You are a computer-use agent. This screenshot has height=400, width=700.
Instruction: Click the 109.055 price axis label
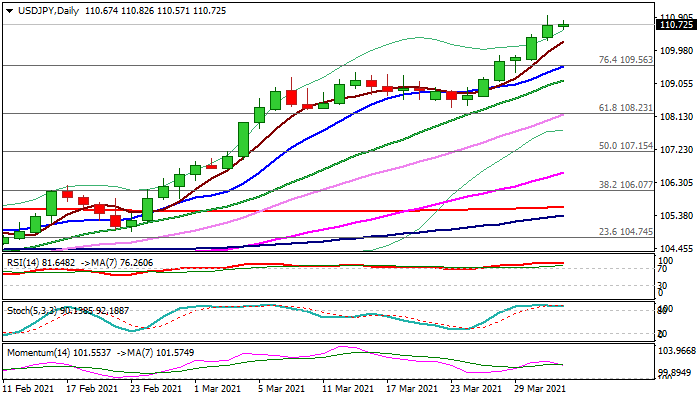tap(676, 84)
